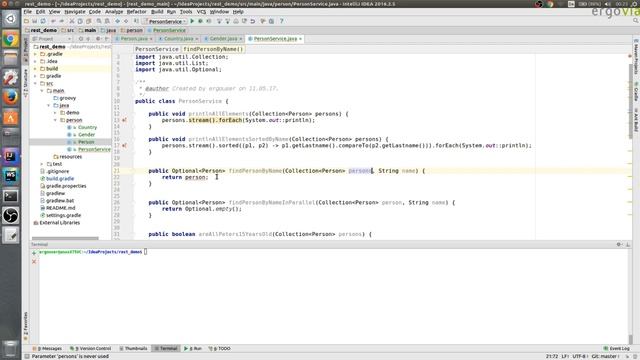Click gutter marker on line 17
This screenshot has height=360, width=640.
pos(124,145)
